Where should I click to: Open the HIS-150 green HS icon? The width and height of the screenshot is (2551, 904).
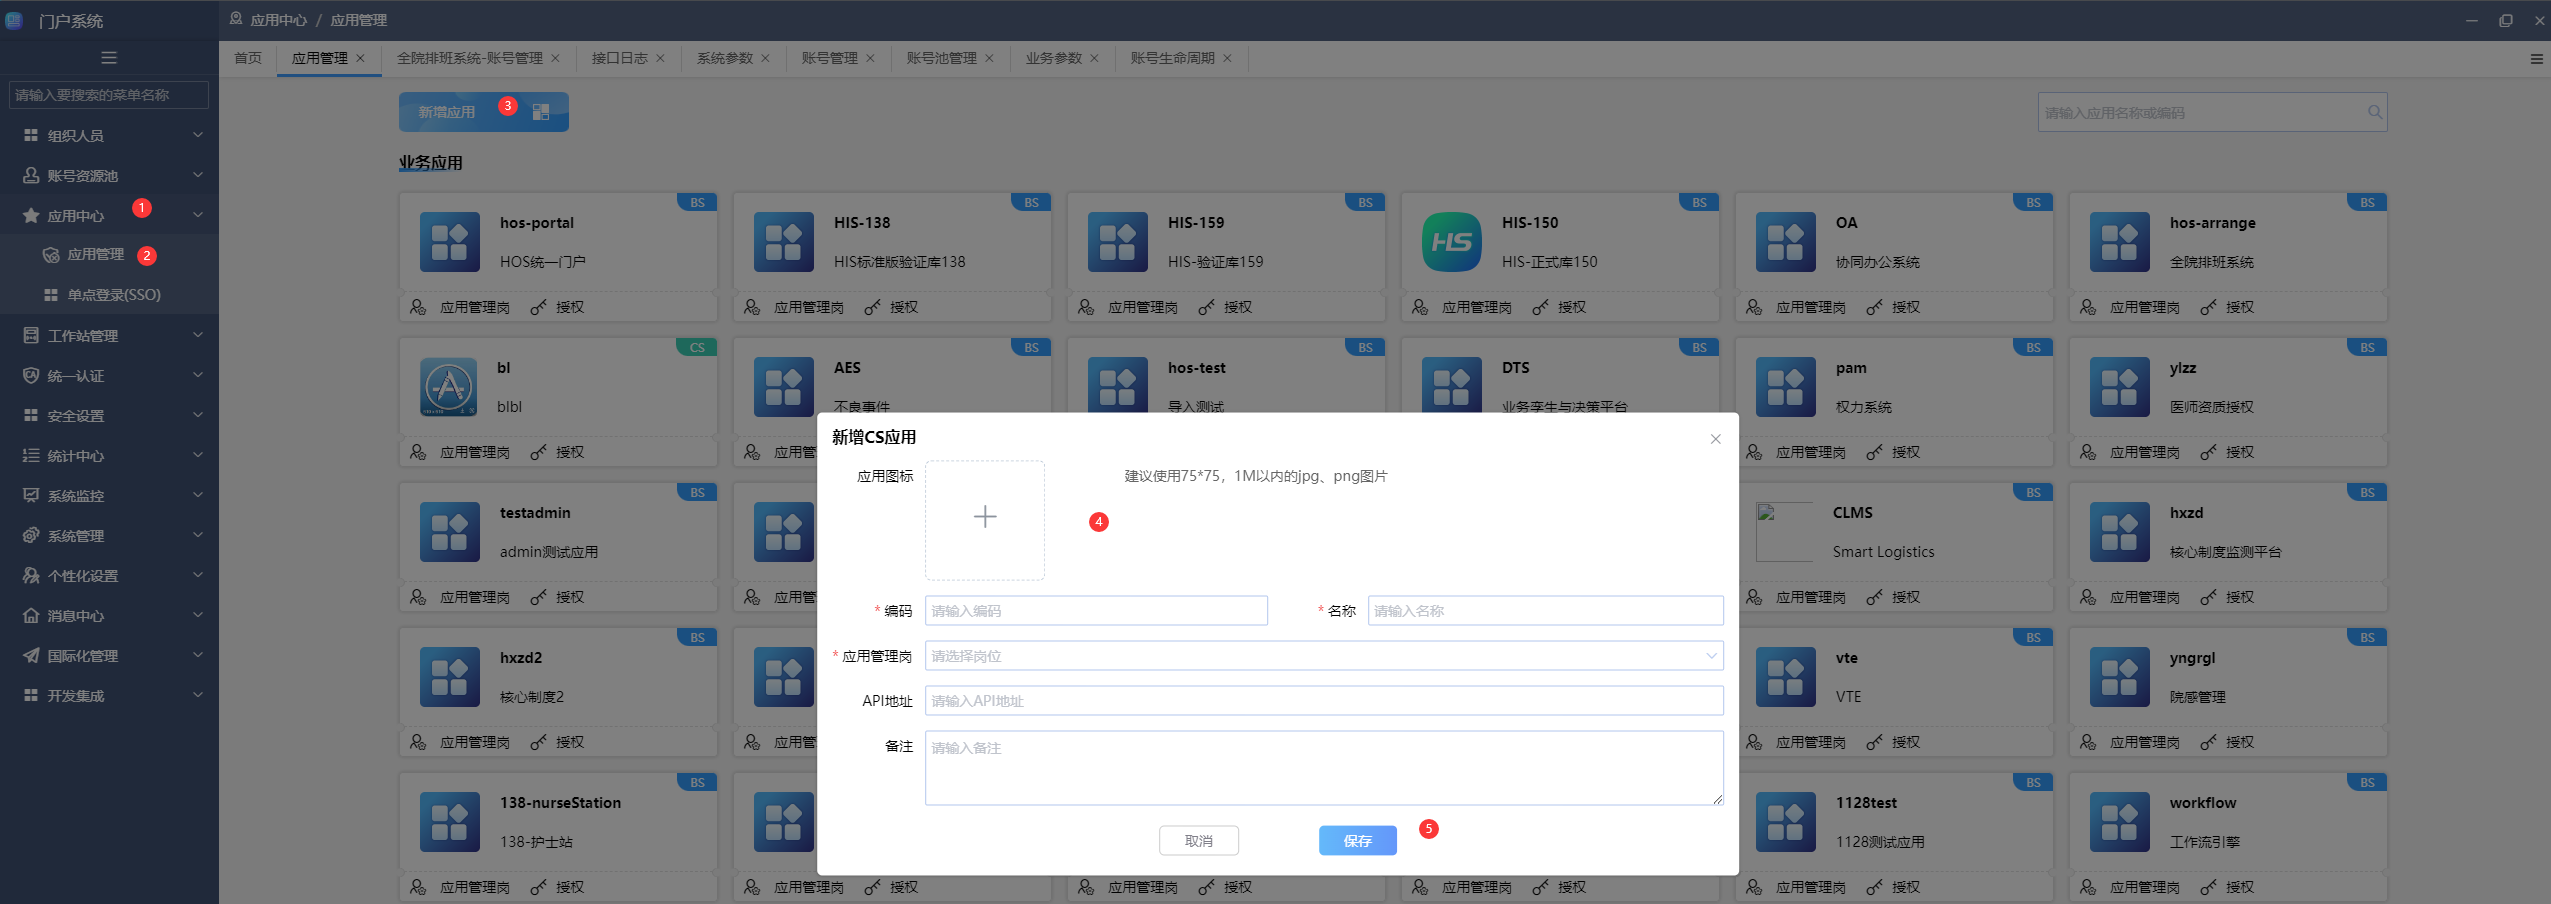click(1452, 242)
